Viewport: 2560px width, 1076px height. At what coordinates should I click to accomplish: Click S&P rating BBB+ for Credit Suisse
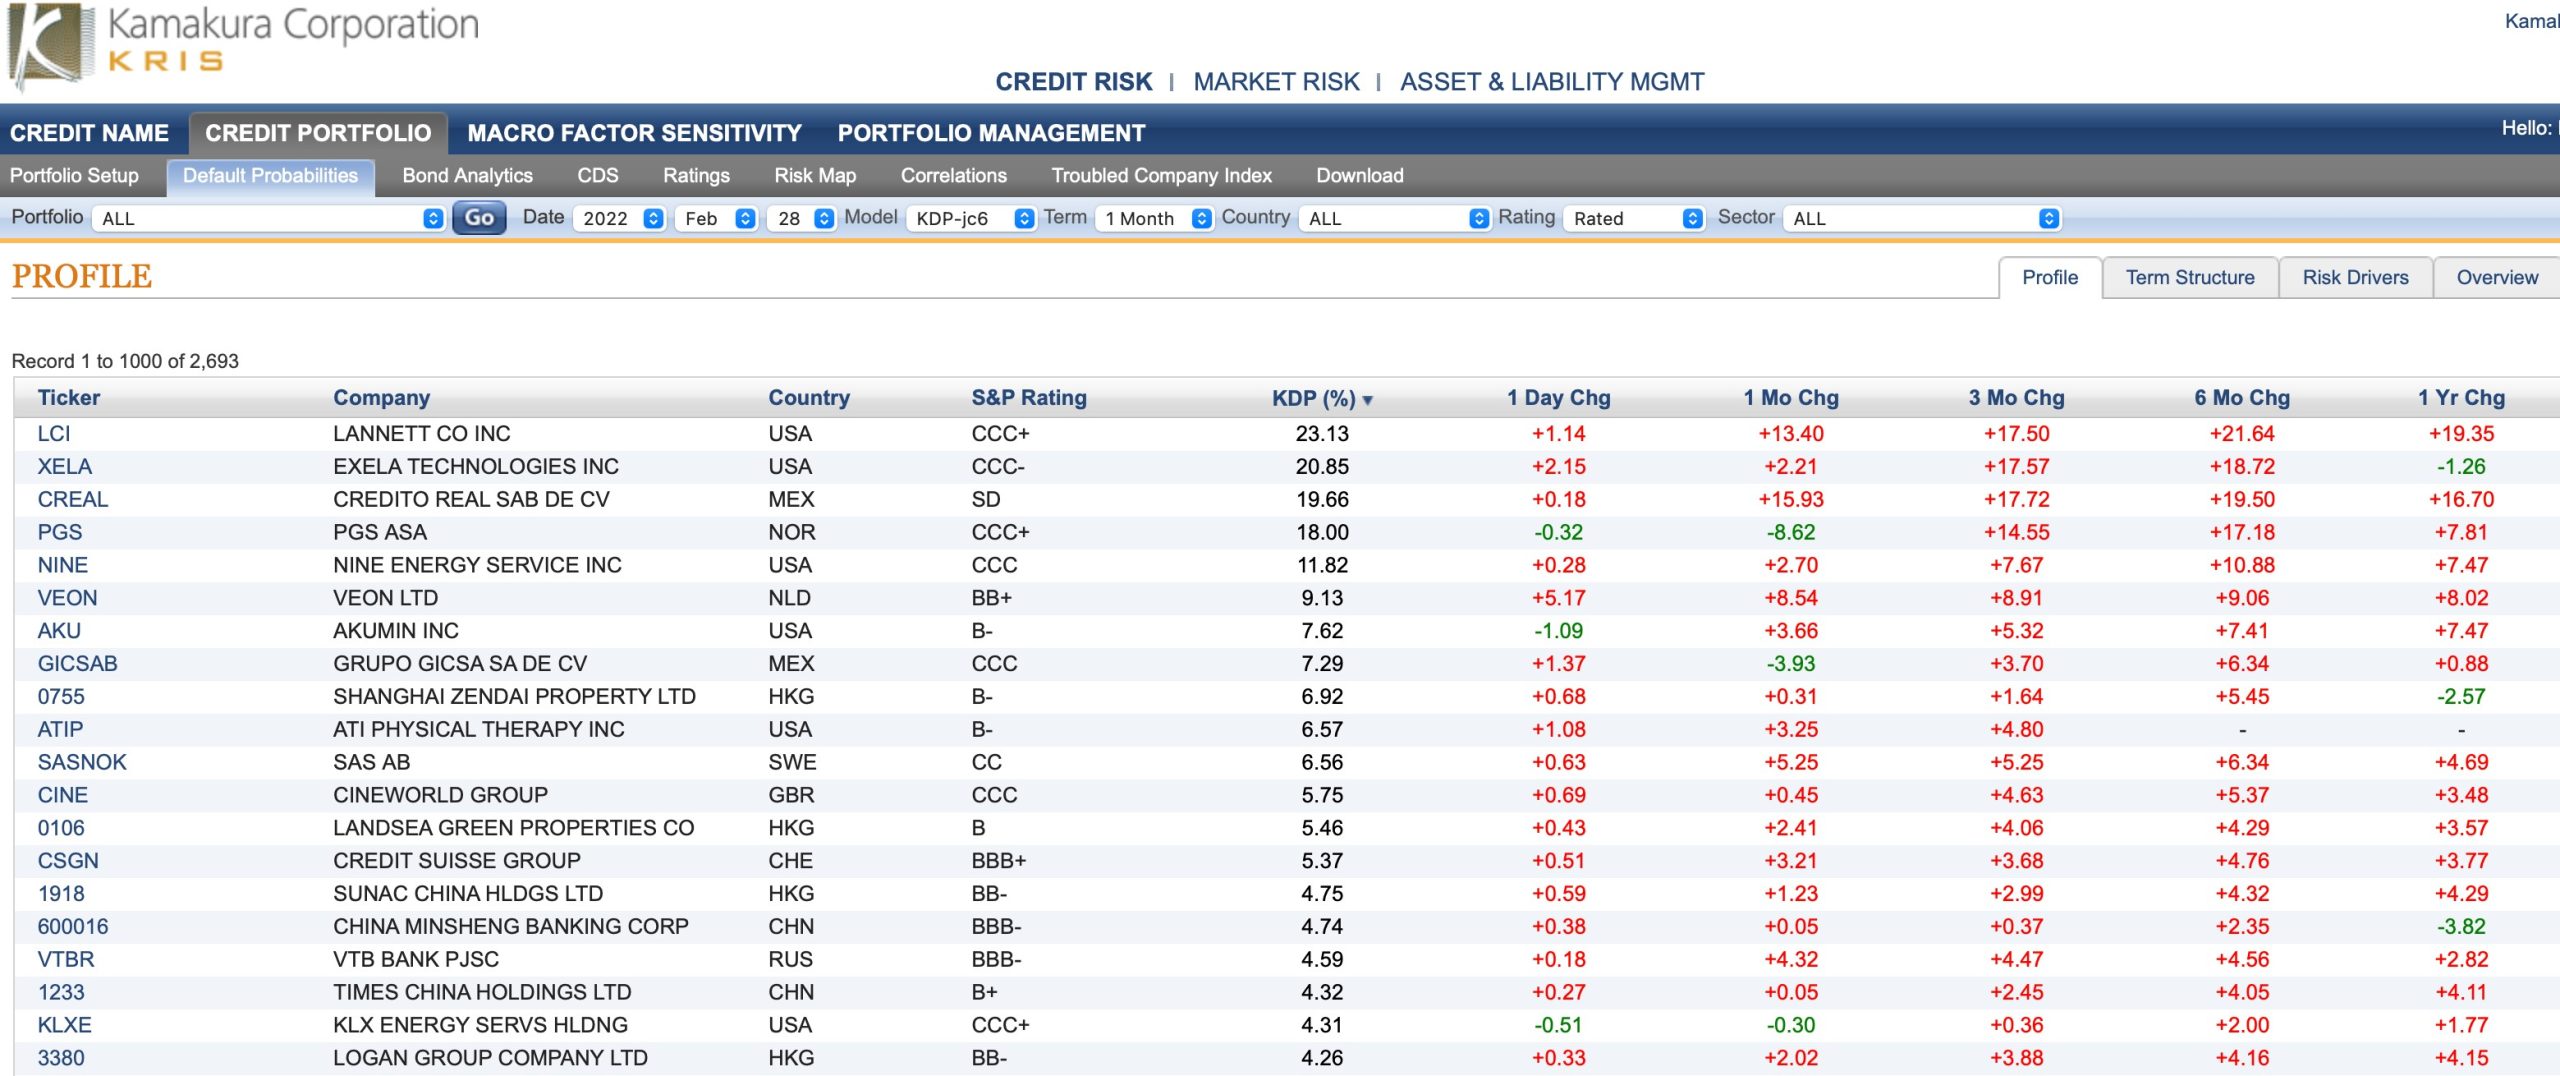999,861
